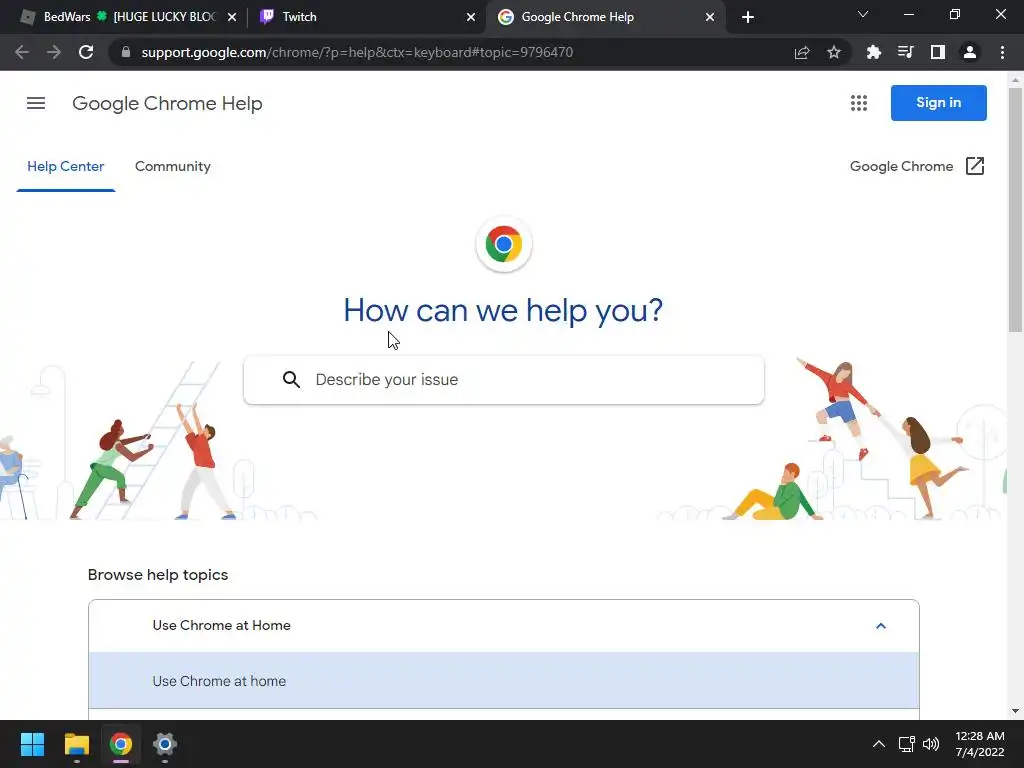Open the Settings gear taskbar icon

(165, 744)
